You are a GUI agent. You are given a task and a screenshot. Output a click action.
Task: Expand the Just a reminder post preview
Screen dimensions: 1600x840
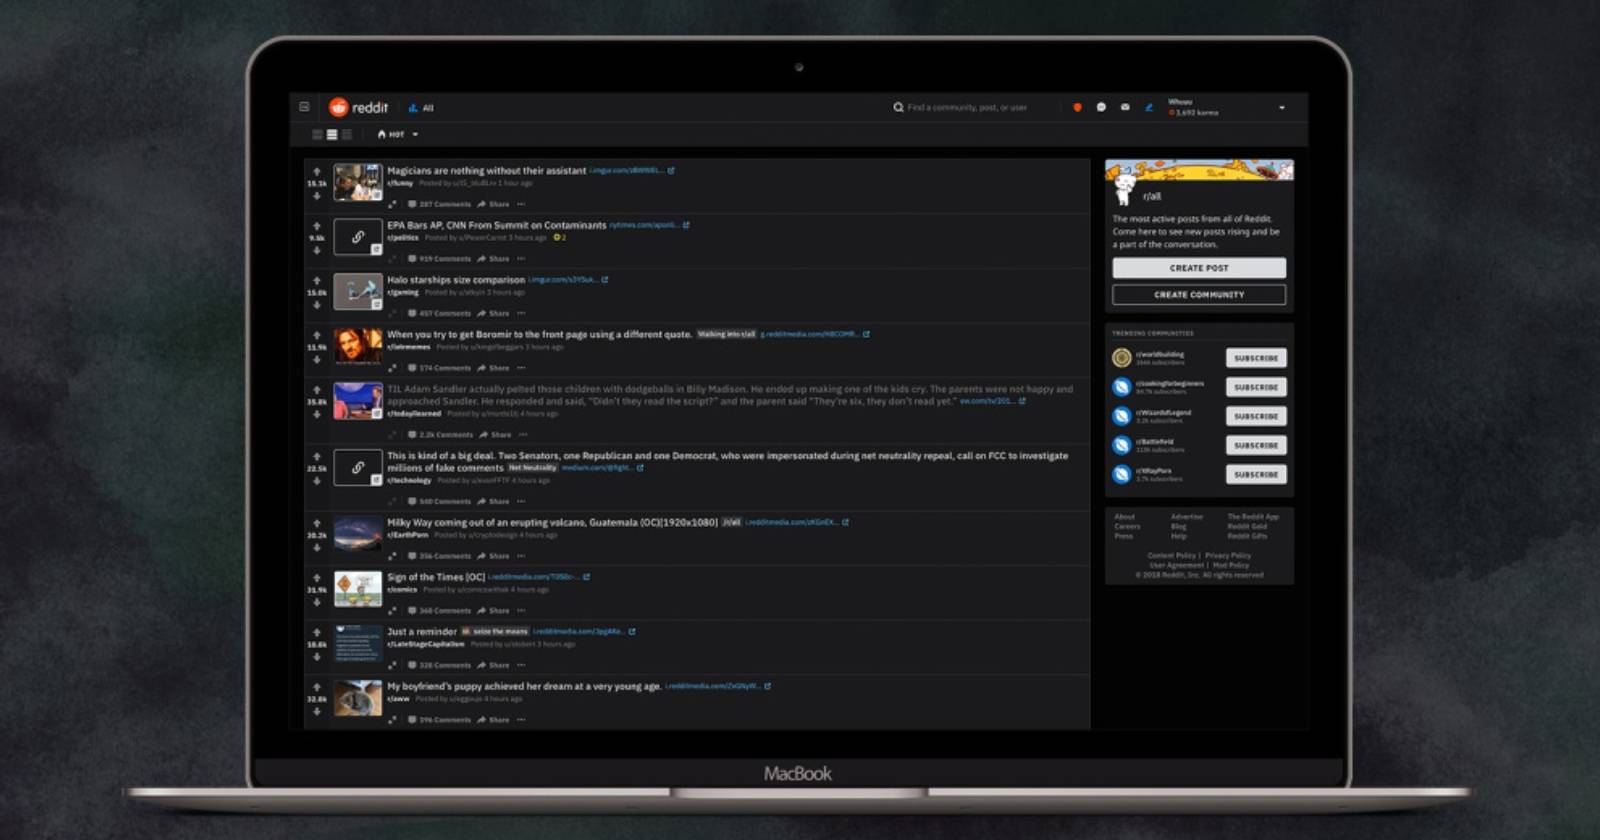click(392, 665)
